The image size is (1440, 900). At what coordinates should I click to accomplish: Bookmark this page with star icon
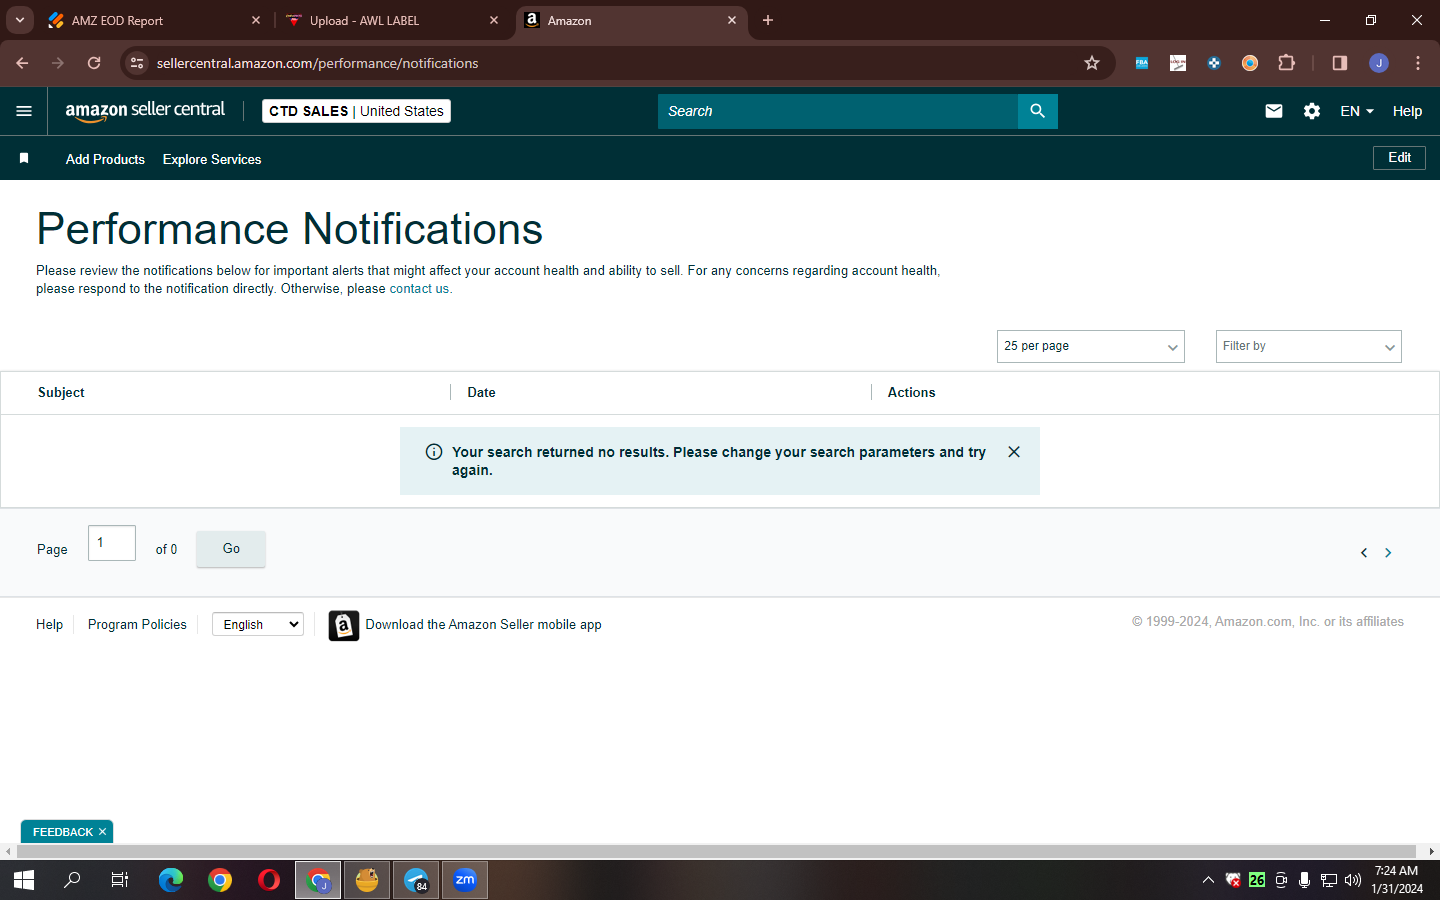pos(1092,63)
